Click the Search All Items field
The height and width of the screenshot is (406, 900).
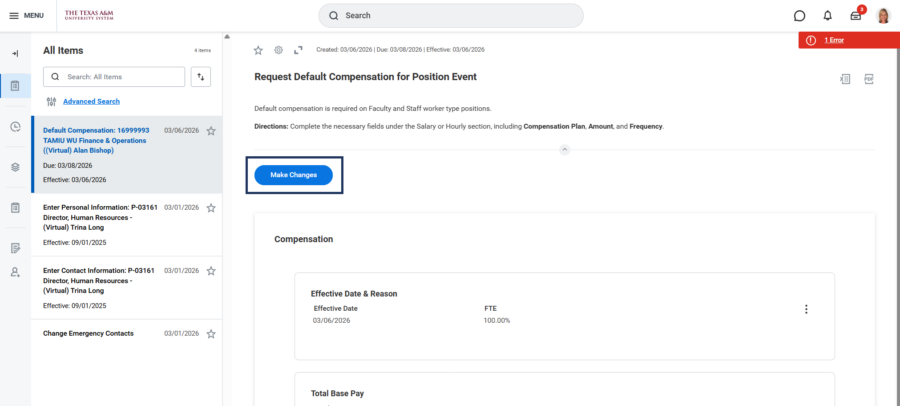click(114, 77)
